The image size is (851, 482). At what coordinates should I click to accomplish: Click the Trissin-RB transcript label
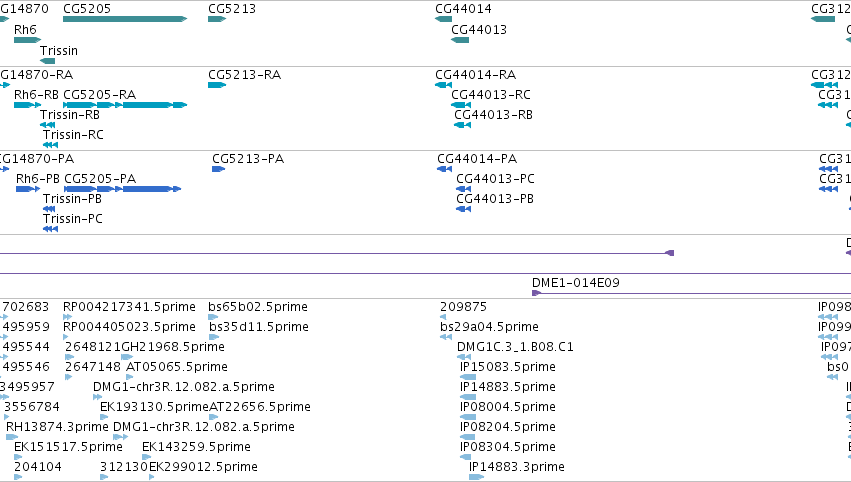point(70,115)
